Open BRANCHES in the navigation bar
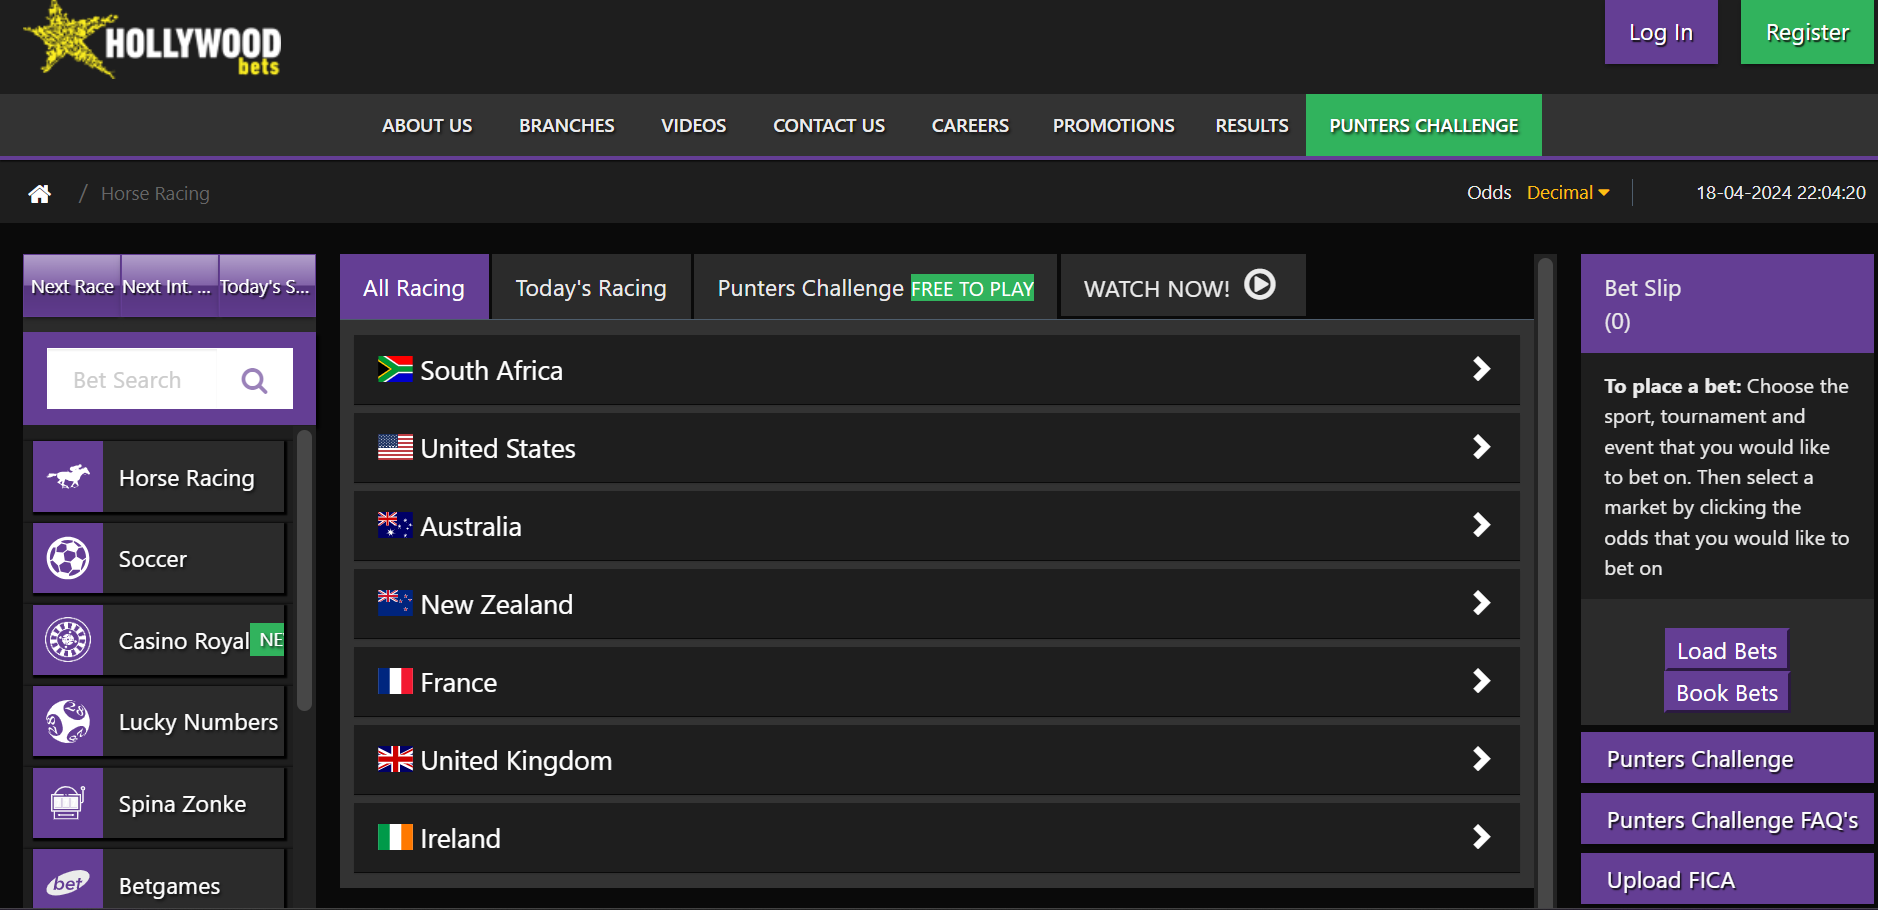Viewport: 1878px width, 910px height. 567,126
